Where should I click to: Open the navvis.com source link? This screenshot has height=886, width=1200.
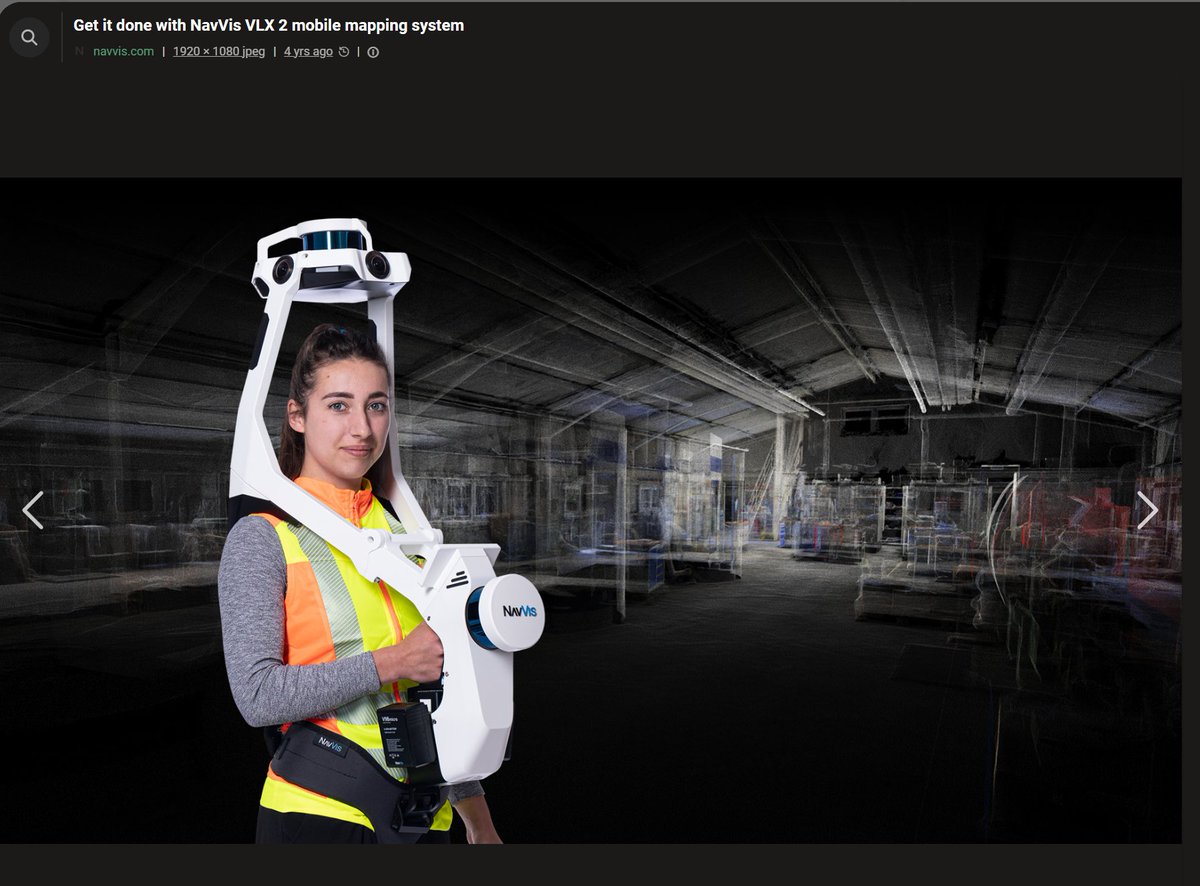(x=123, y=51)
